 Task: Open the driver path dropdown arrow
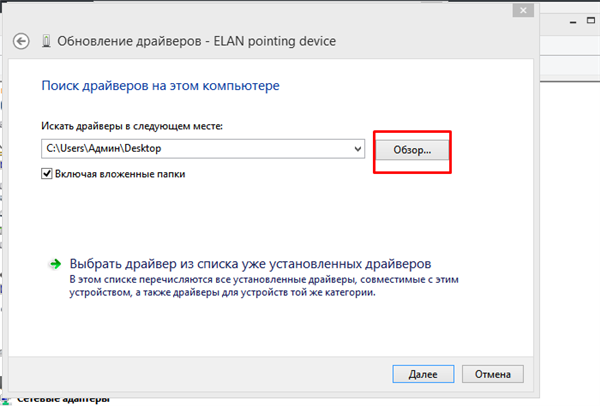pos(358,148)
